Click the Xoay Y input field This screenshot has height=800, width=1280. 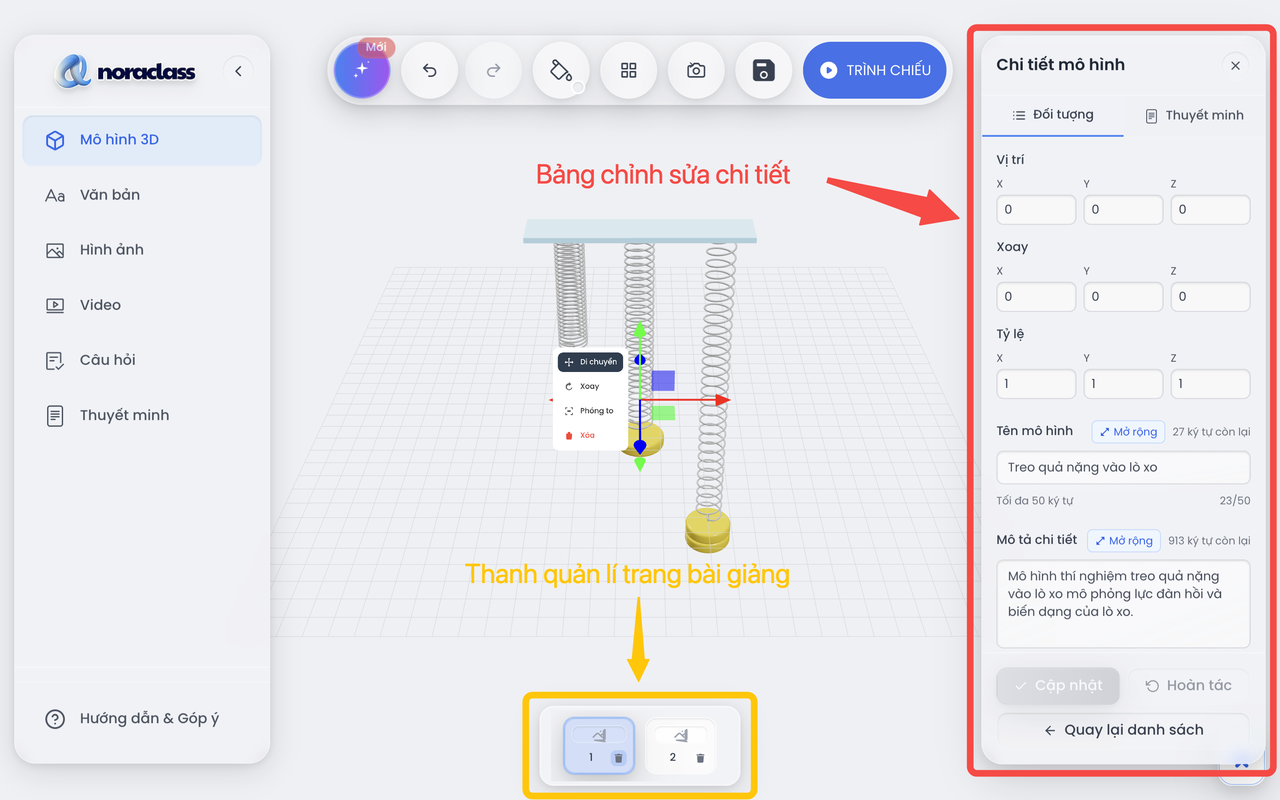coord(1123,297)
